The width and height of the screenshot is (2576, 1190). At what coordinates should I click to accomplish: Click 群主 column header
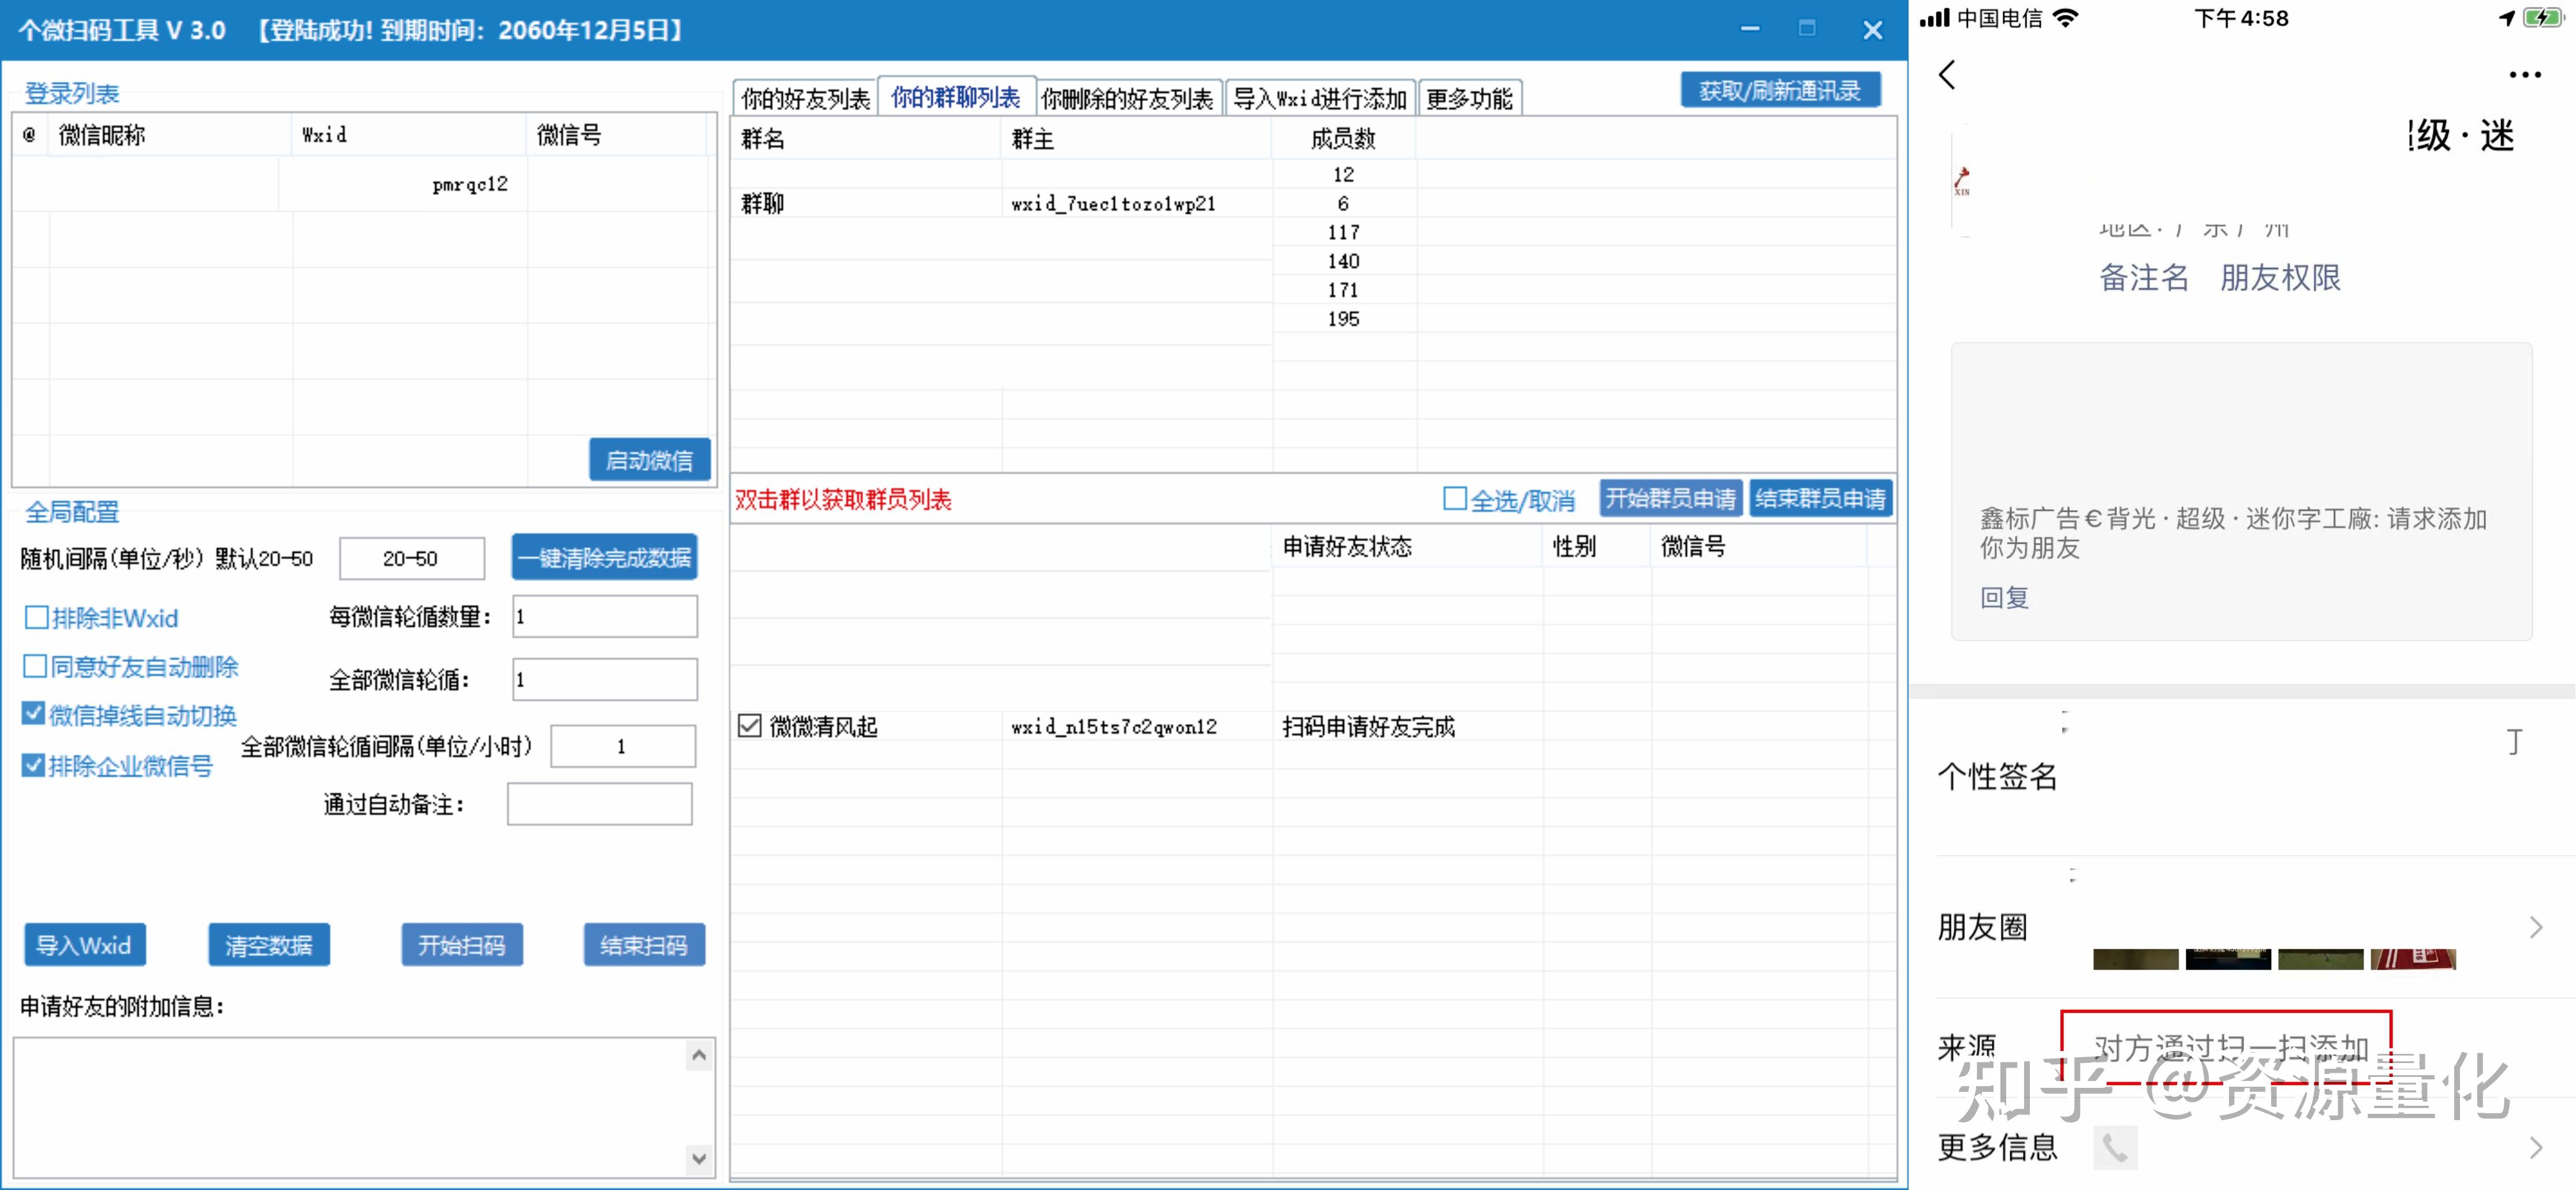click(x=1137, y=138)
